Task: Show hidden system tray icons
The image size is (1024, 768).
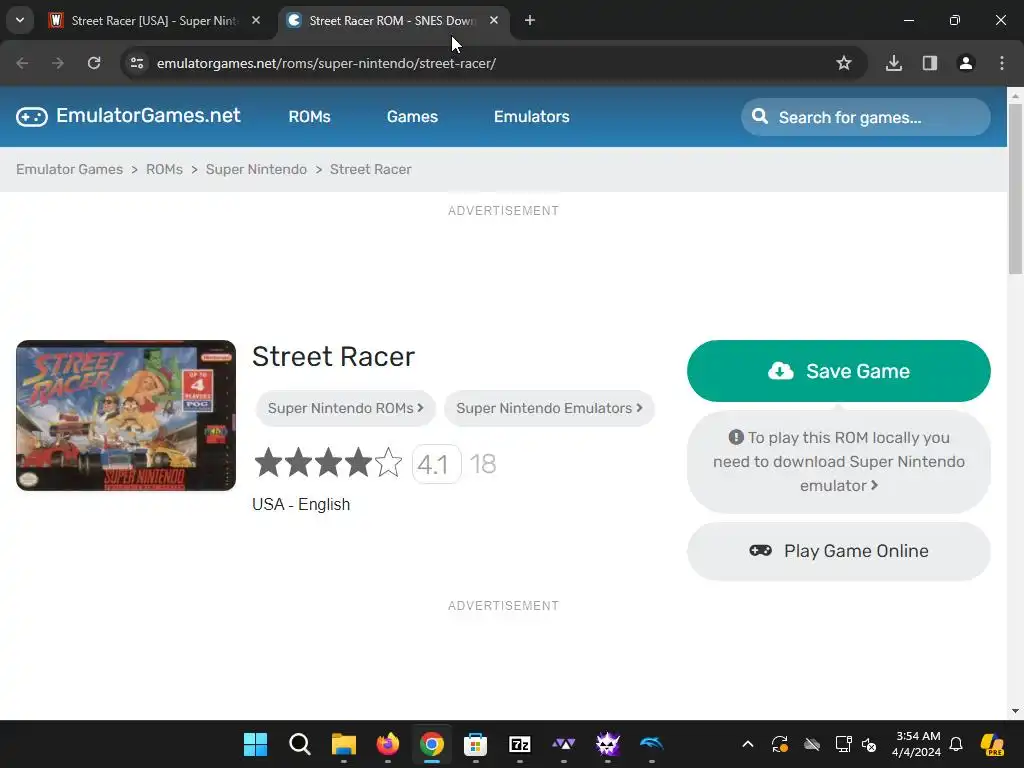Action: coord(748,744)
